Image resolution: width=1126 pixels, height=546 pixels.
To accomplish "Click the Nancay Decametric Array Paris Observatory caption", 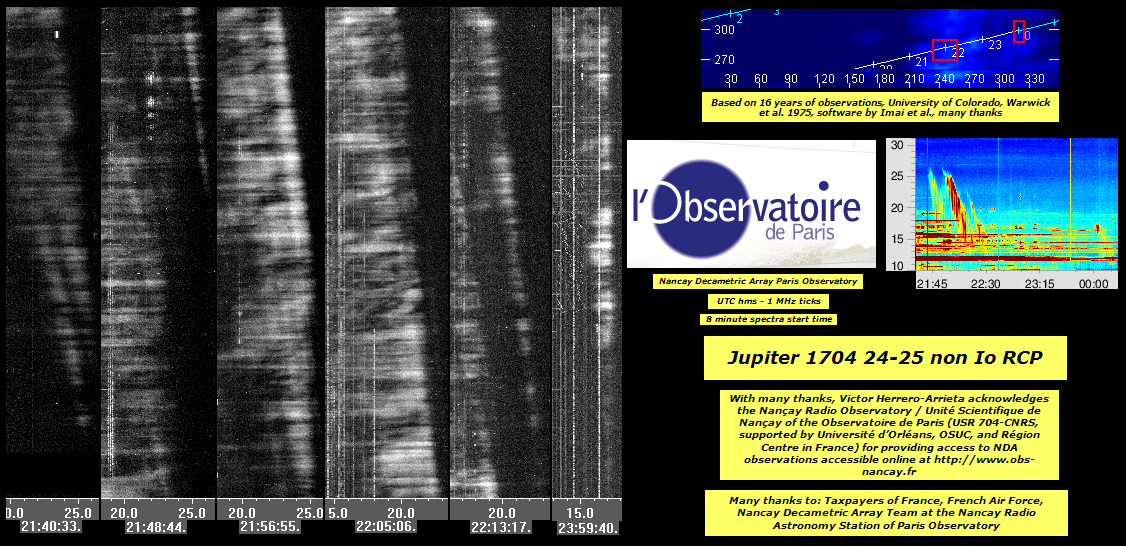I will pos(758,282).
